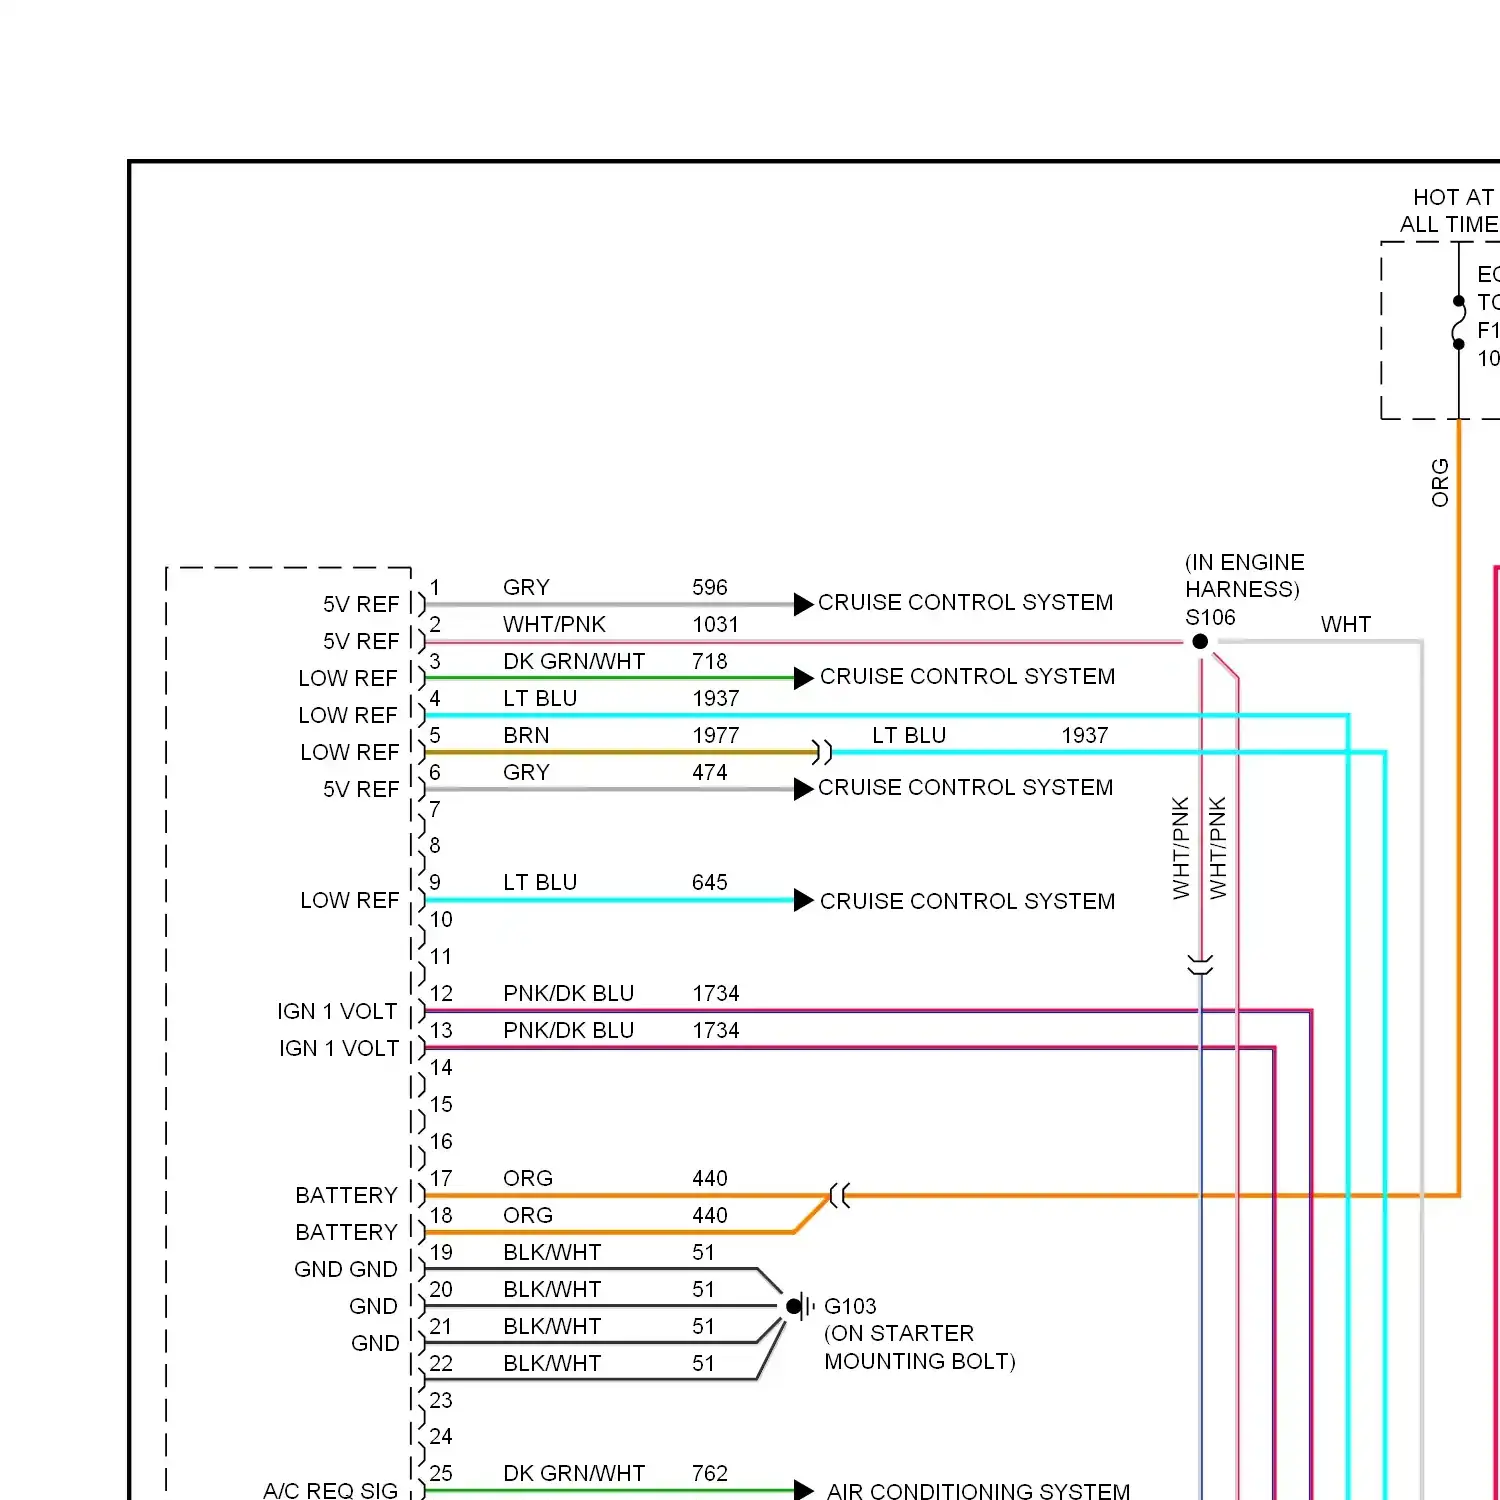Click the arrowhead on GRY 596 wire

(x=803, y=604)
